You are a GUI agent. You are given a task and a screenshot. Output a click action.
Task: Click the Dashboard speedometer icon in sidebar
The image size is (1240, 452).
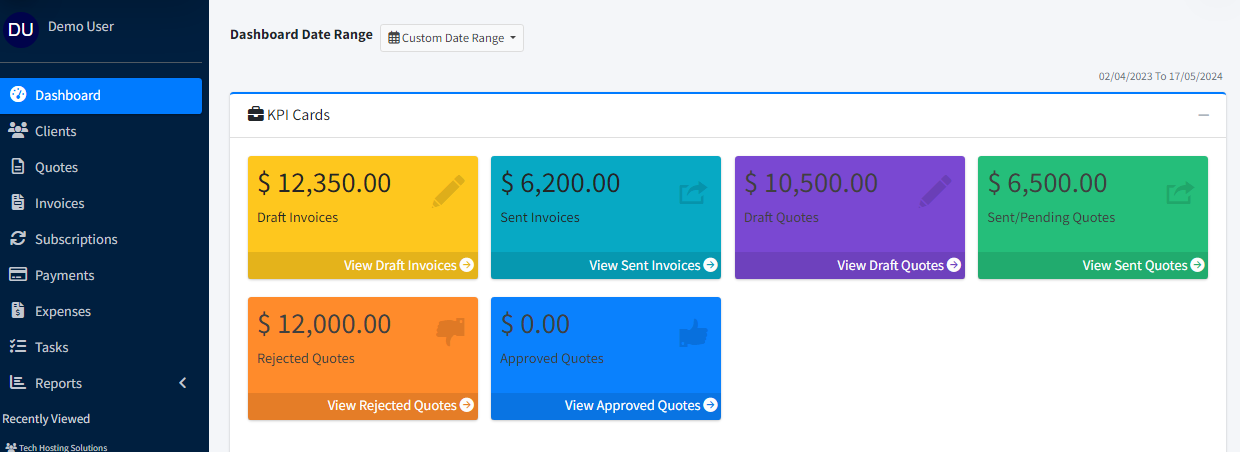(x=18, y=95)
